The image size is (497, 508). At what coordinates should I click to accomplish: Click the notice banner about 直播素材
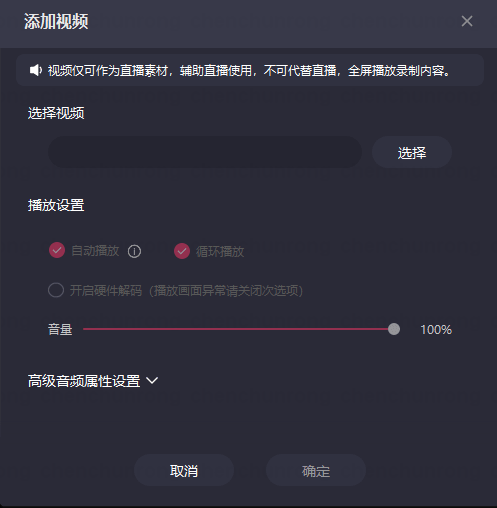click(250, 70)
